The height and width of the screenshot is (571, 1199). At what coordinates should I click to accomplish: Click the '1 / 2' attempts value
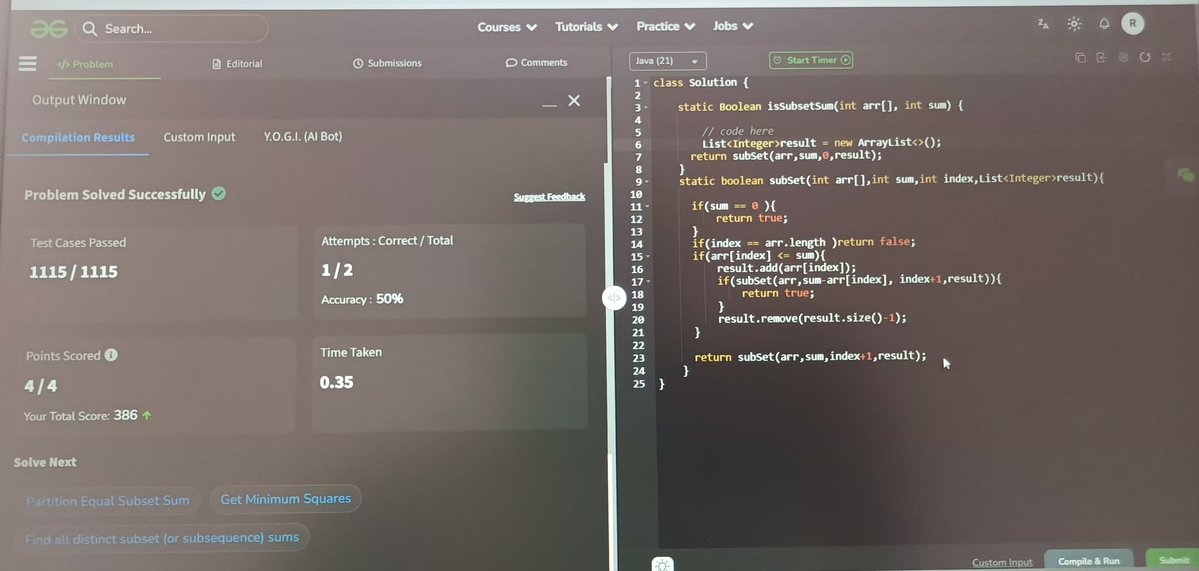(x=337, y=270)
